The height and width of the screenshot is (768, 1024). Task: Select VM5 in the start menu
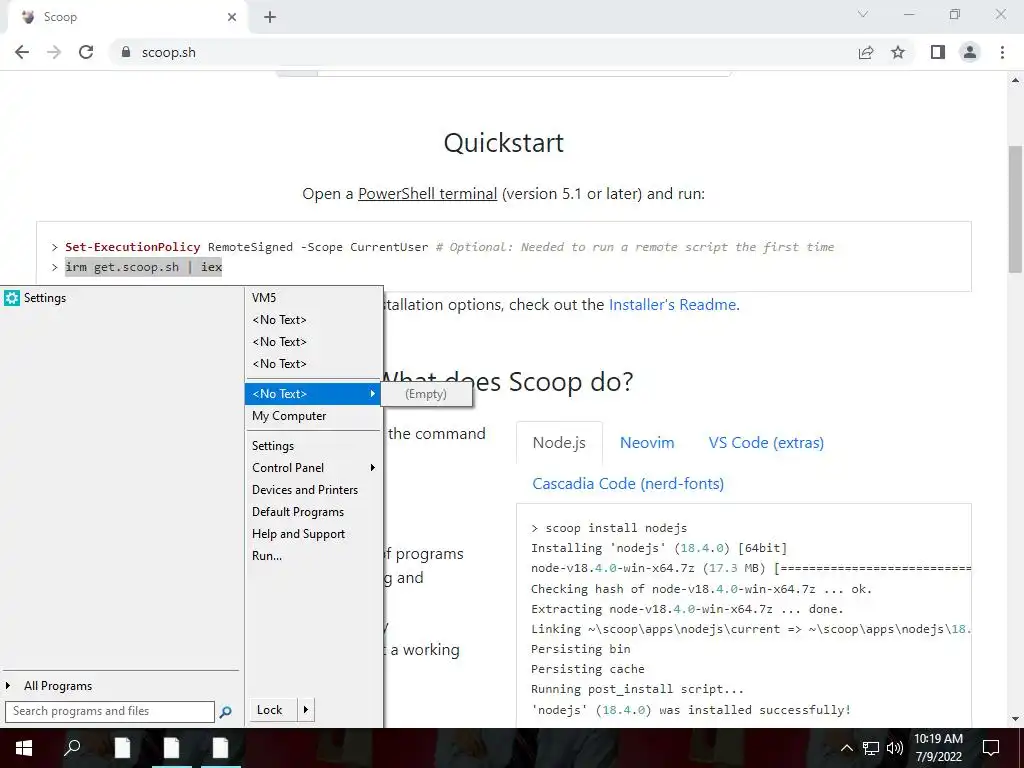(x=312, y=298)
